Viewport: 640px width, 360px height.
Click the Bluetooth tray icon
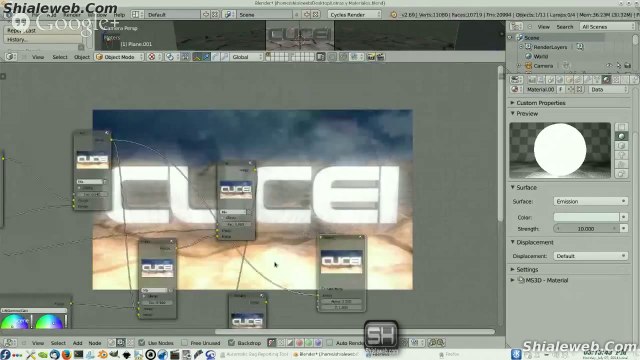tap(516, 354)
